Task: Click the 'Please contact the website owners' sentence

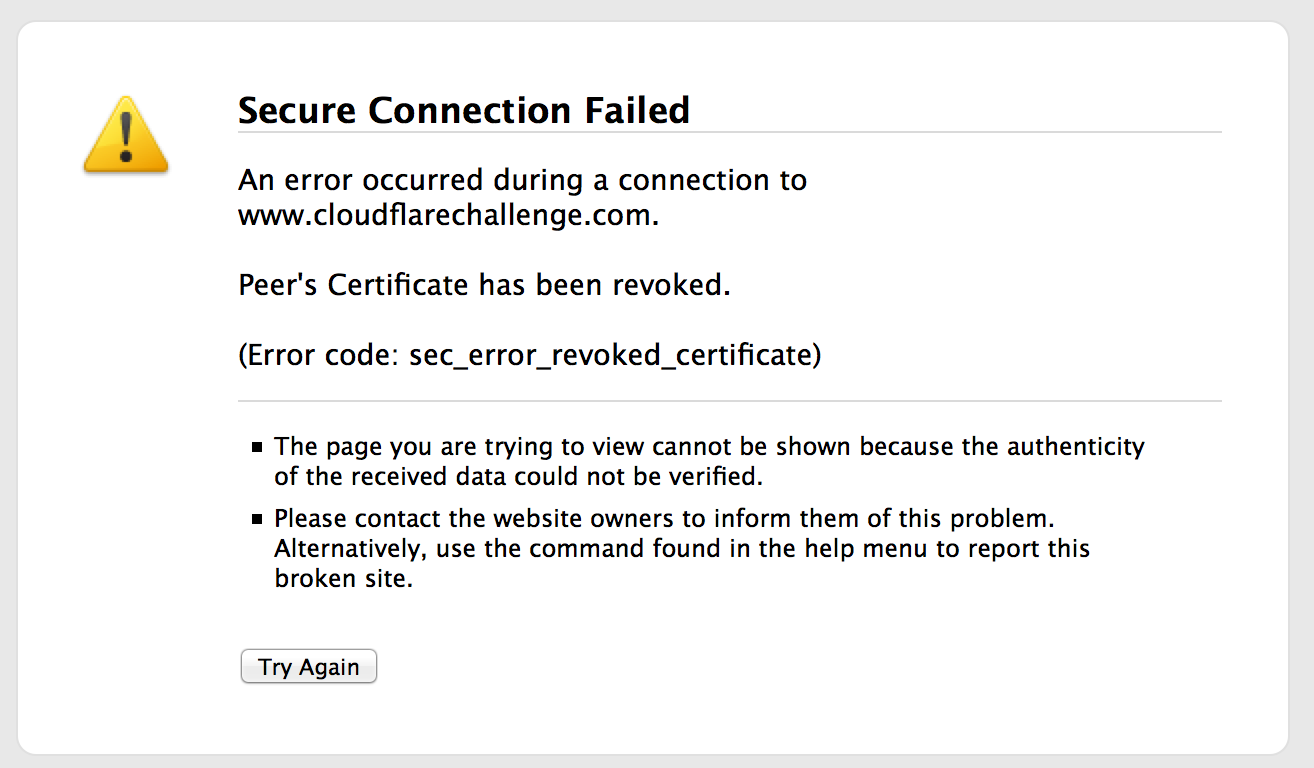Action: [x=665, y=520]
